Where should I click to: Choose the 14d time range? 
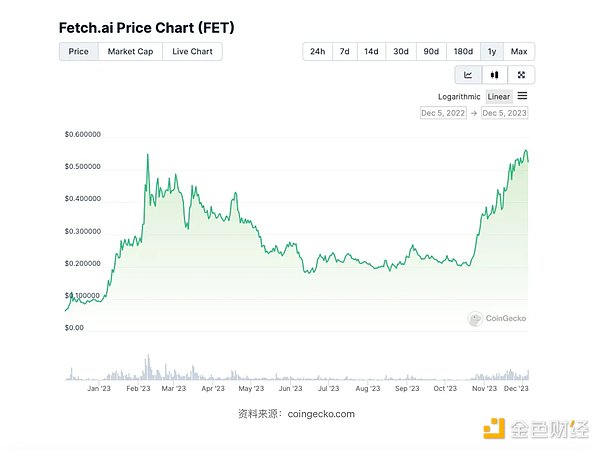pyautogui.click(x=371, y=51)
